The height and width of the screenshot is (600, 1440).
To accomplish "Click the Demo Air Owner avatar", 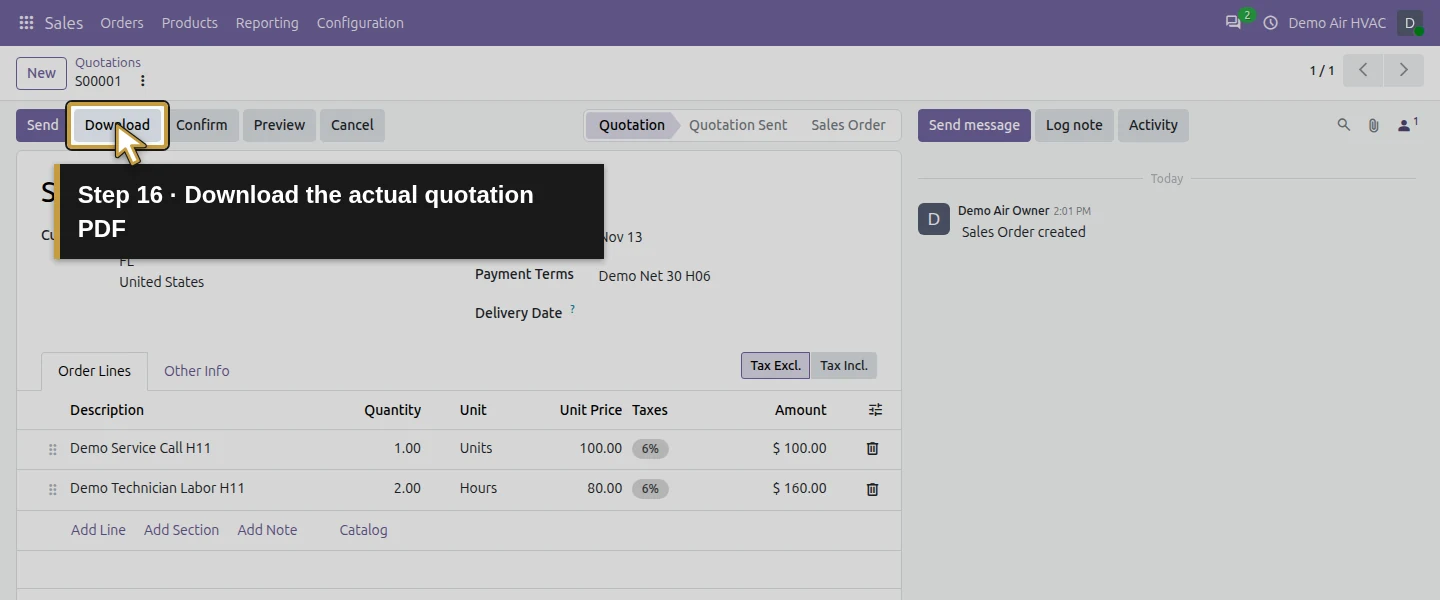I will 934,219.
